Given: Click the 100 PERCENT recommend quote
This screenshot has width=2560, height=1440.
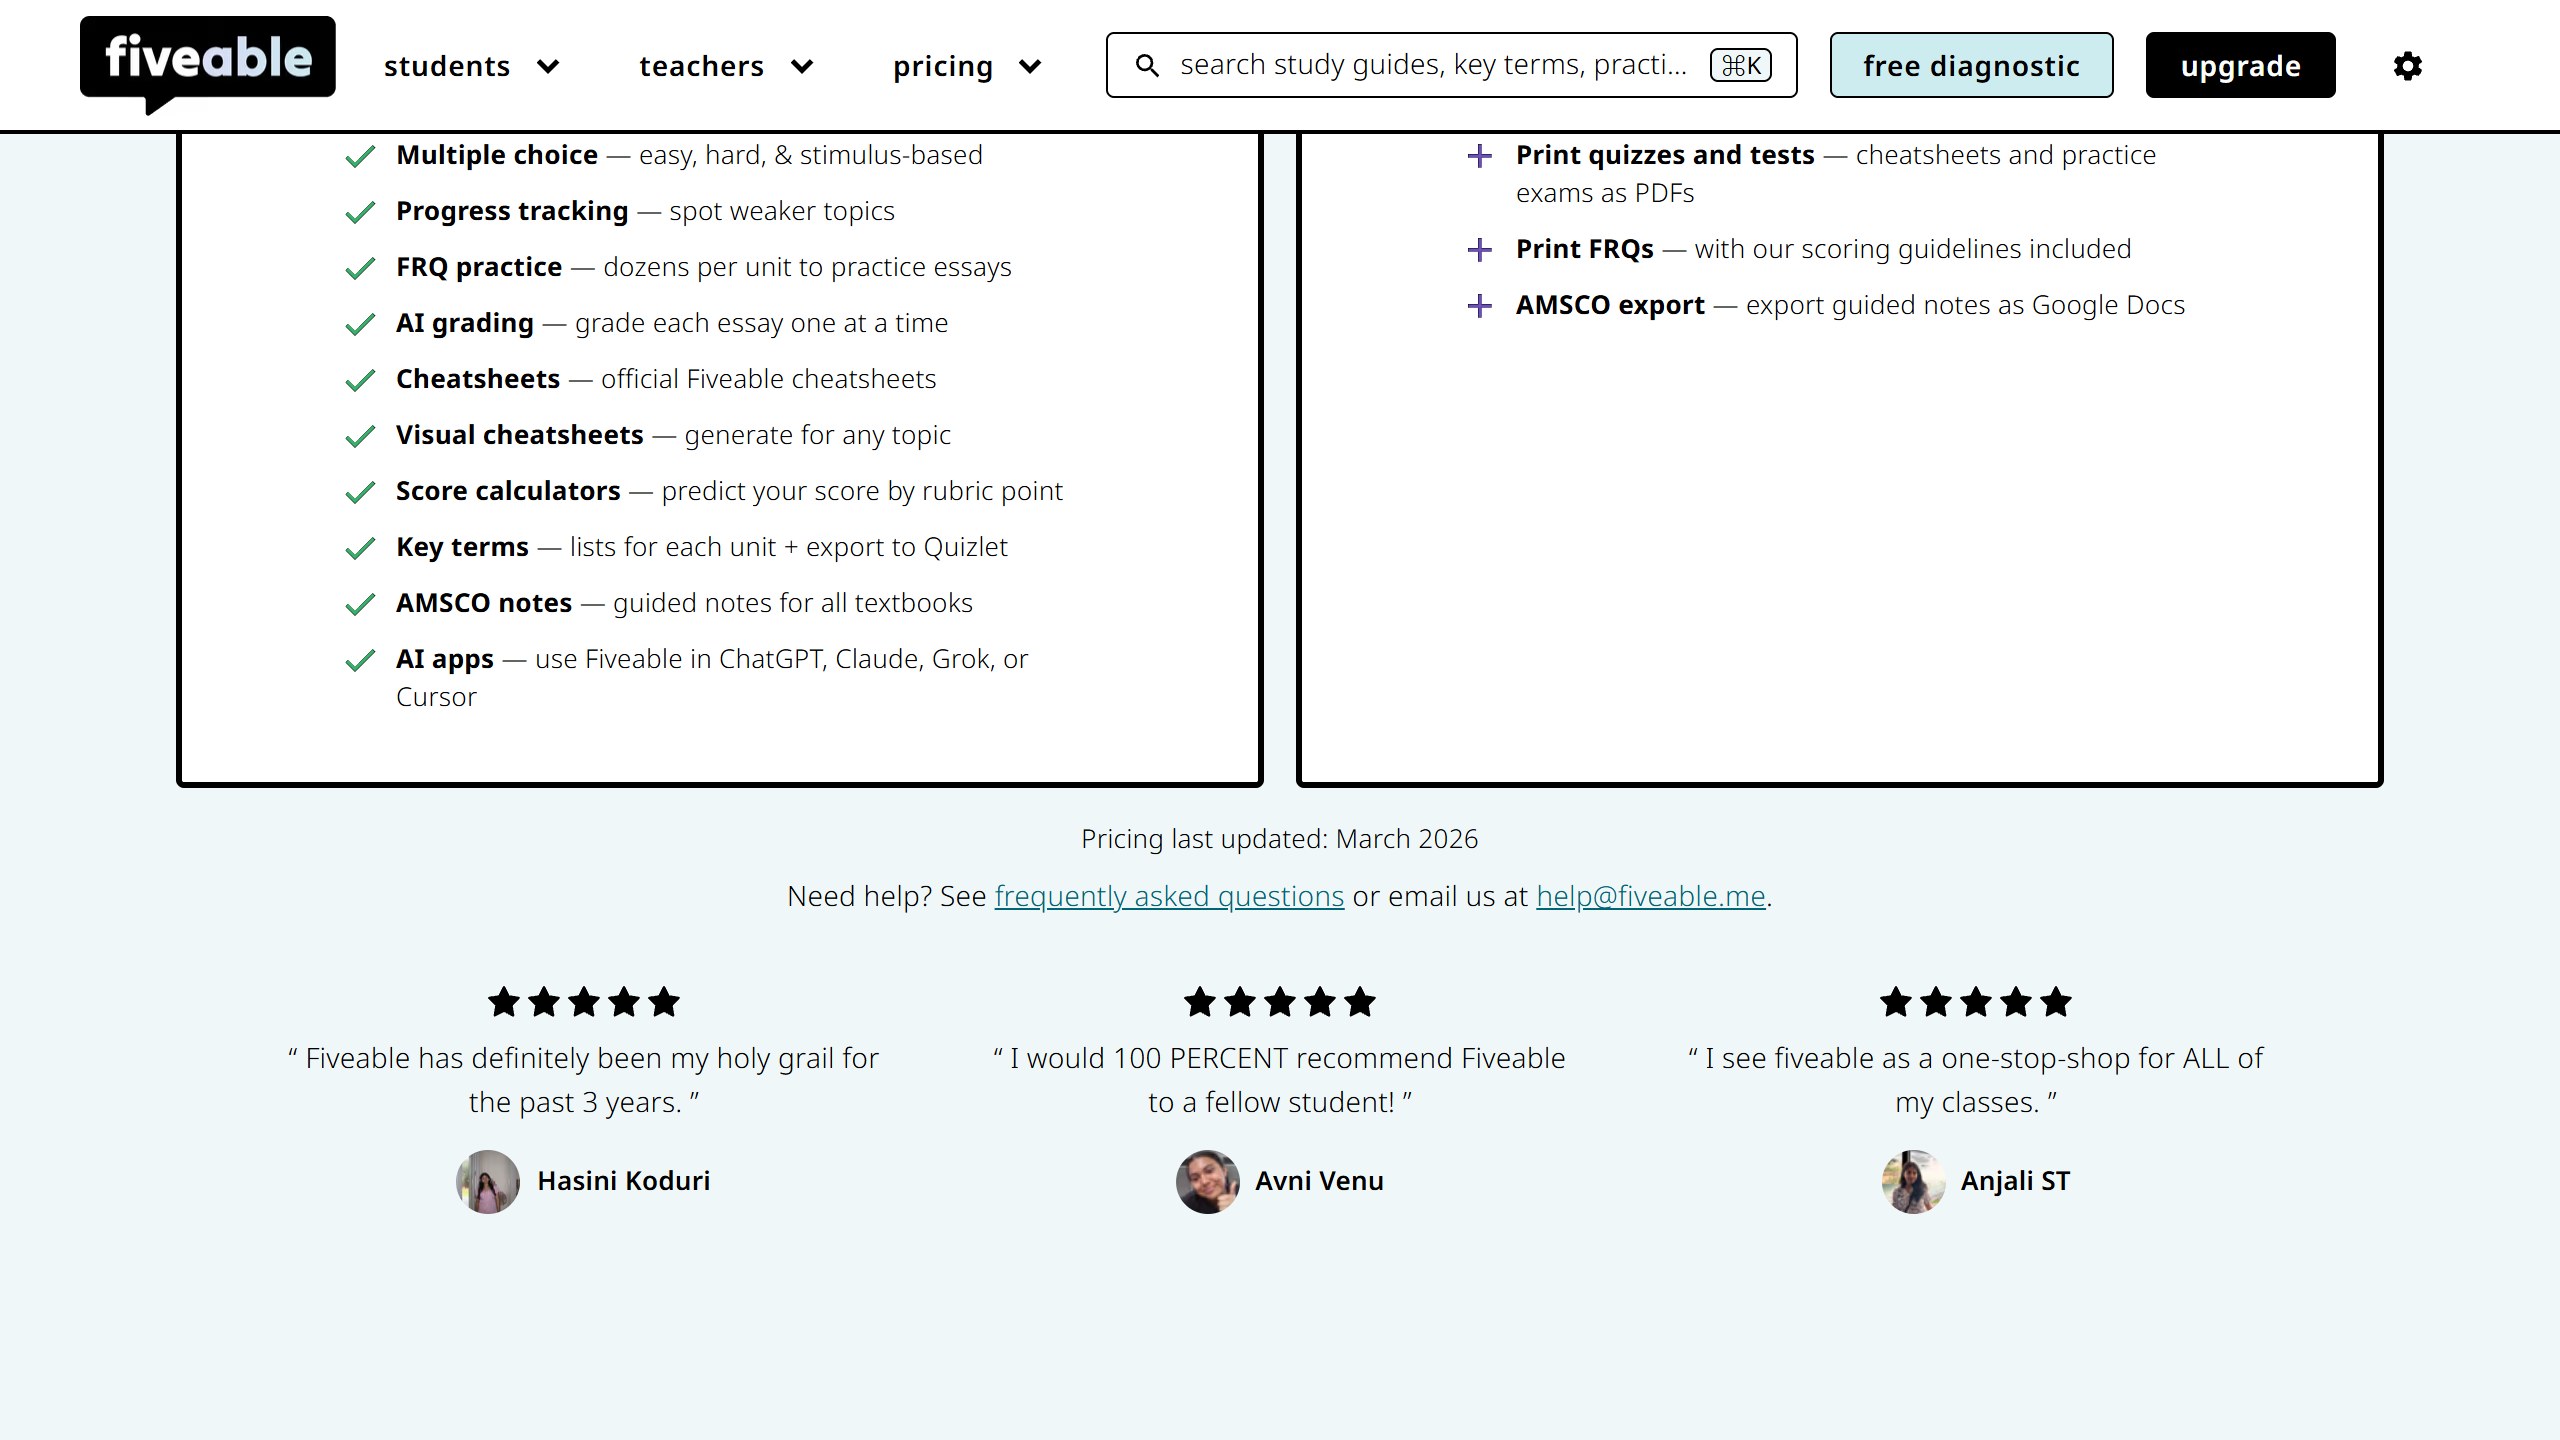Looking at the screenshot, I should tap(1280, 1080).
